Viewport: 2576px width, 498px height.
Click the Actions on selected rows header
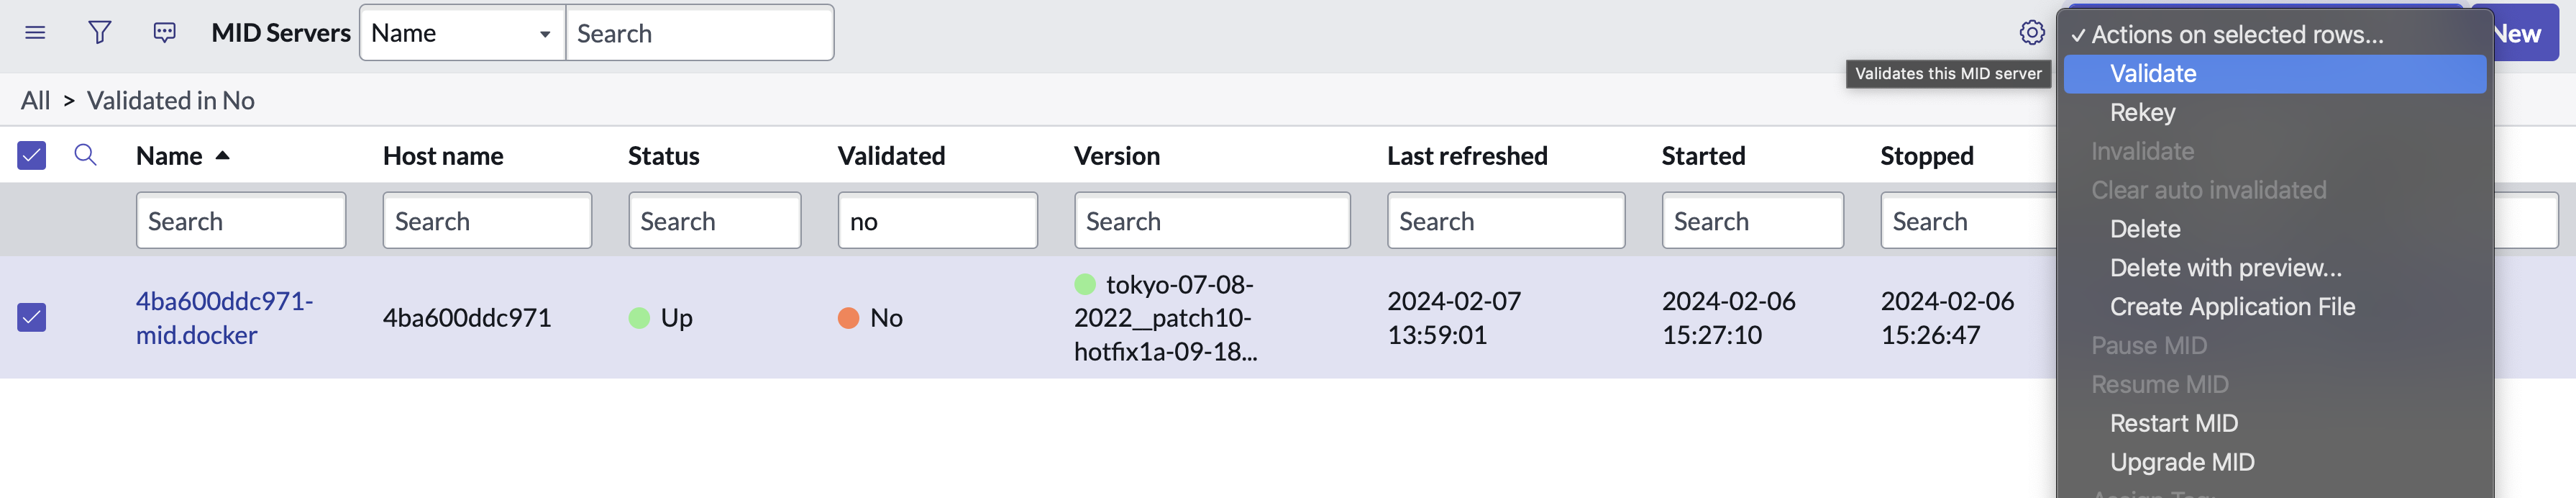pos(2236,35)
